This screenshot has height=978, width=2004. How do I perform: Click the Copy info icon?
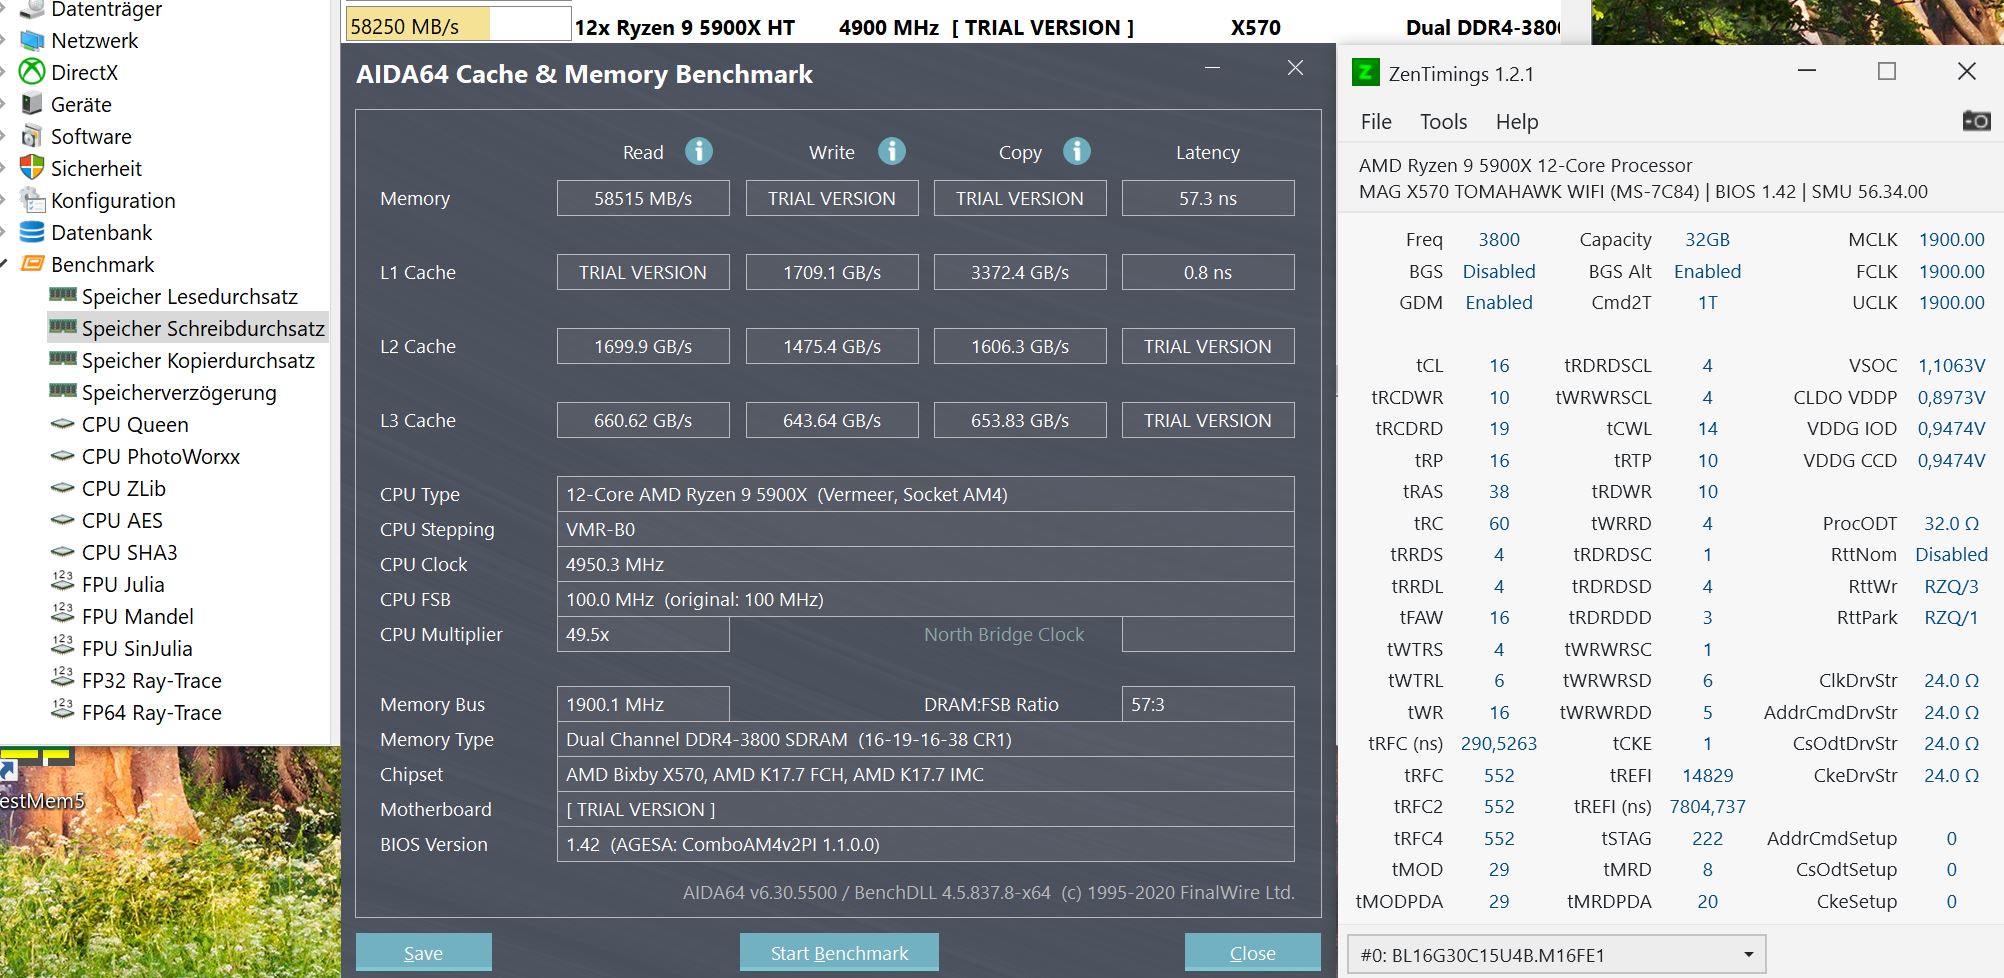(x=1076, y=151)
